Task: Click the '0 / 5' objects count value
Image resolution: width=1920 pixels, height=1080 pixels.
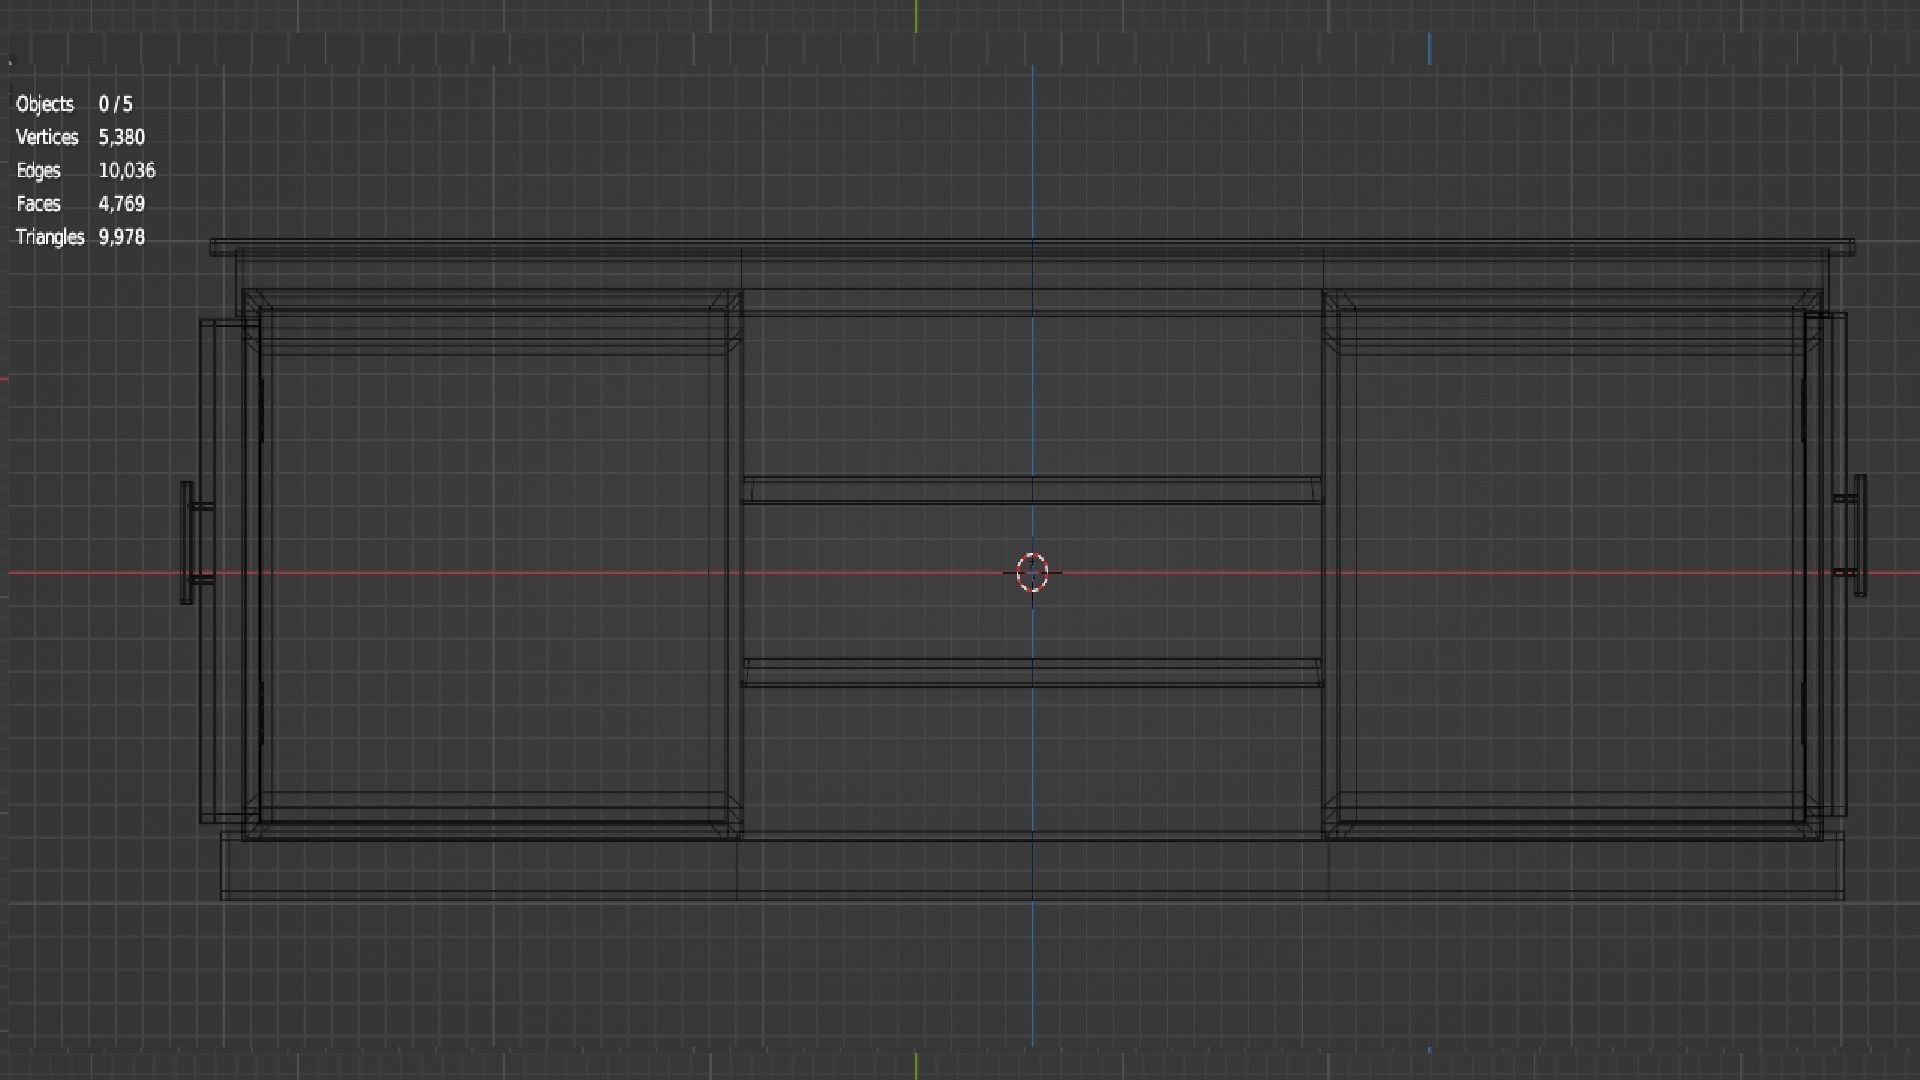Action: (116, 104)
